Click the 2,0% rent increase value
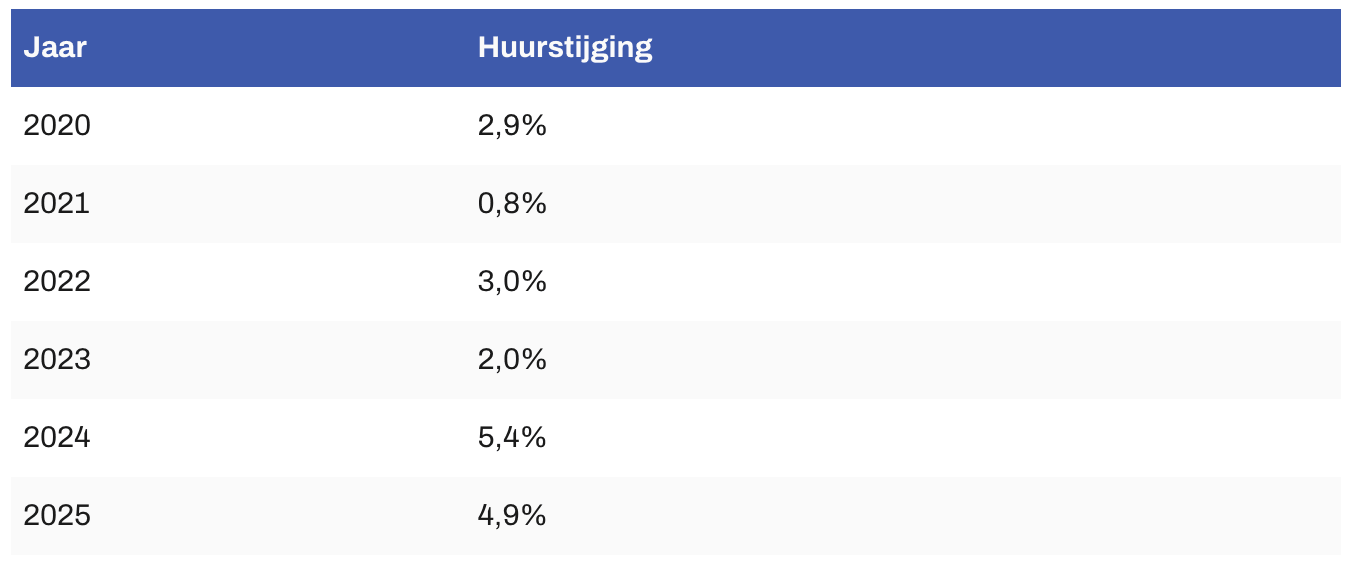 pos(512,360)
